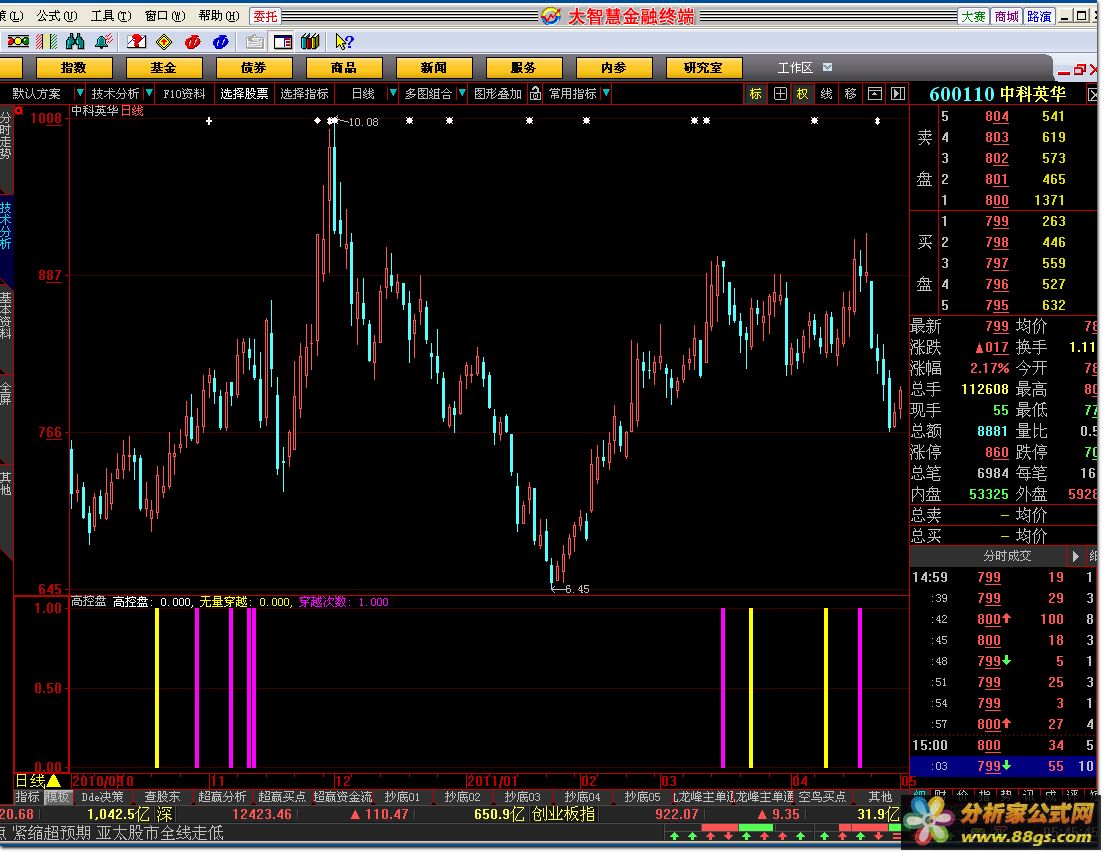
Task: Click the scrolling news headline 亚太股市全线走低
Action: coord(160,833)
